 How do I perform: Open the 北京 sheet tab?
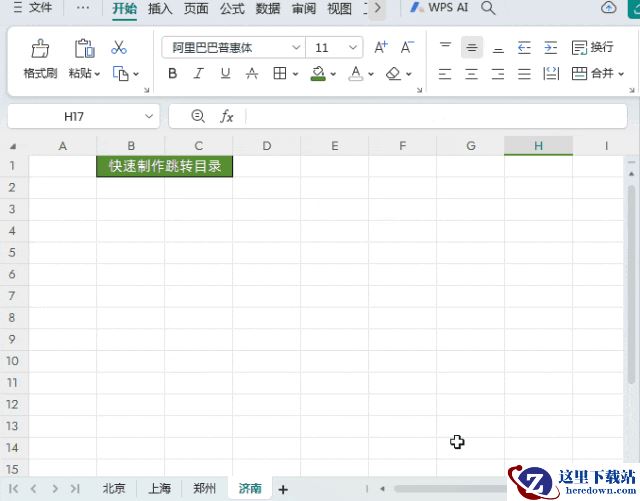pyautogui.click(x=114, y=488)
